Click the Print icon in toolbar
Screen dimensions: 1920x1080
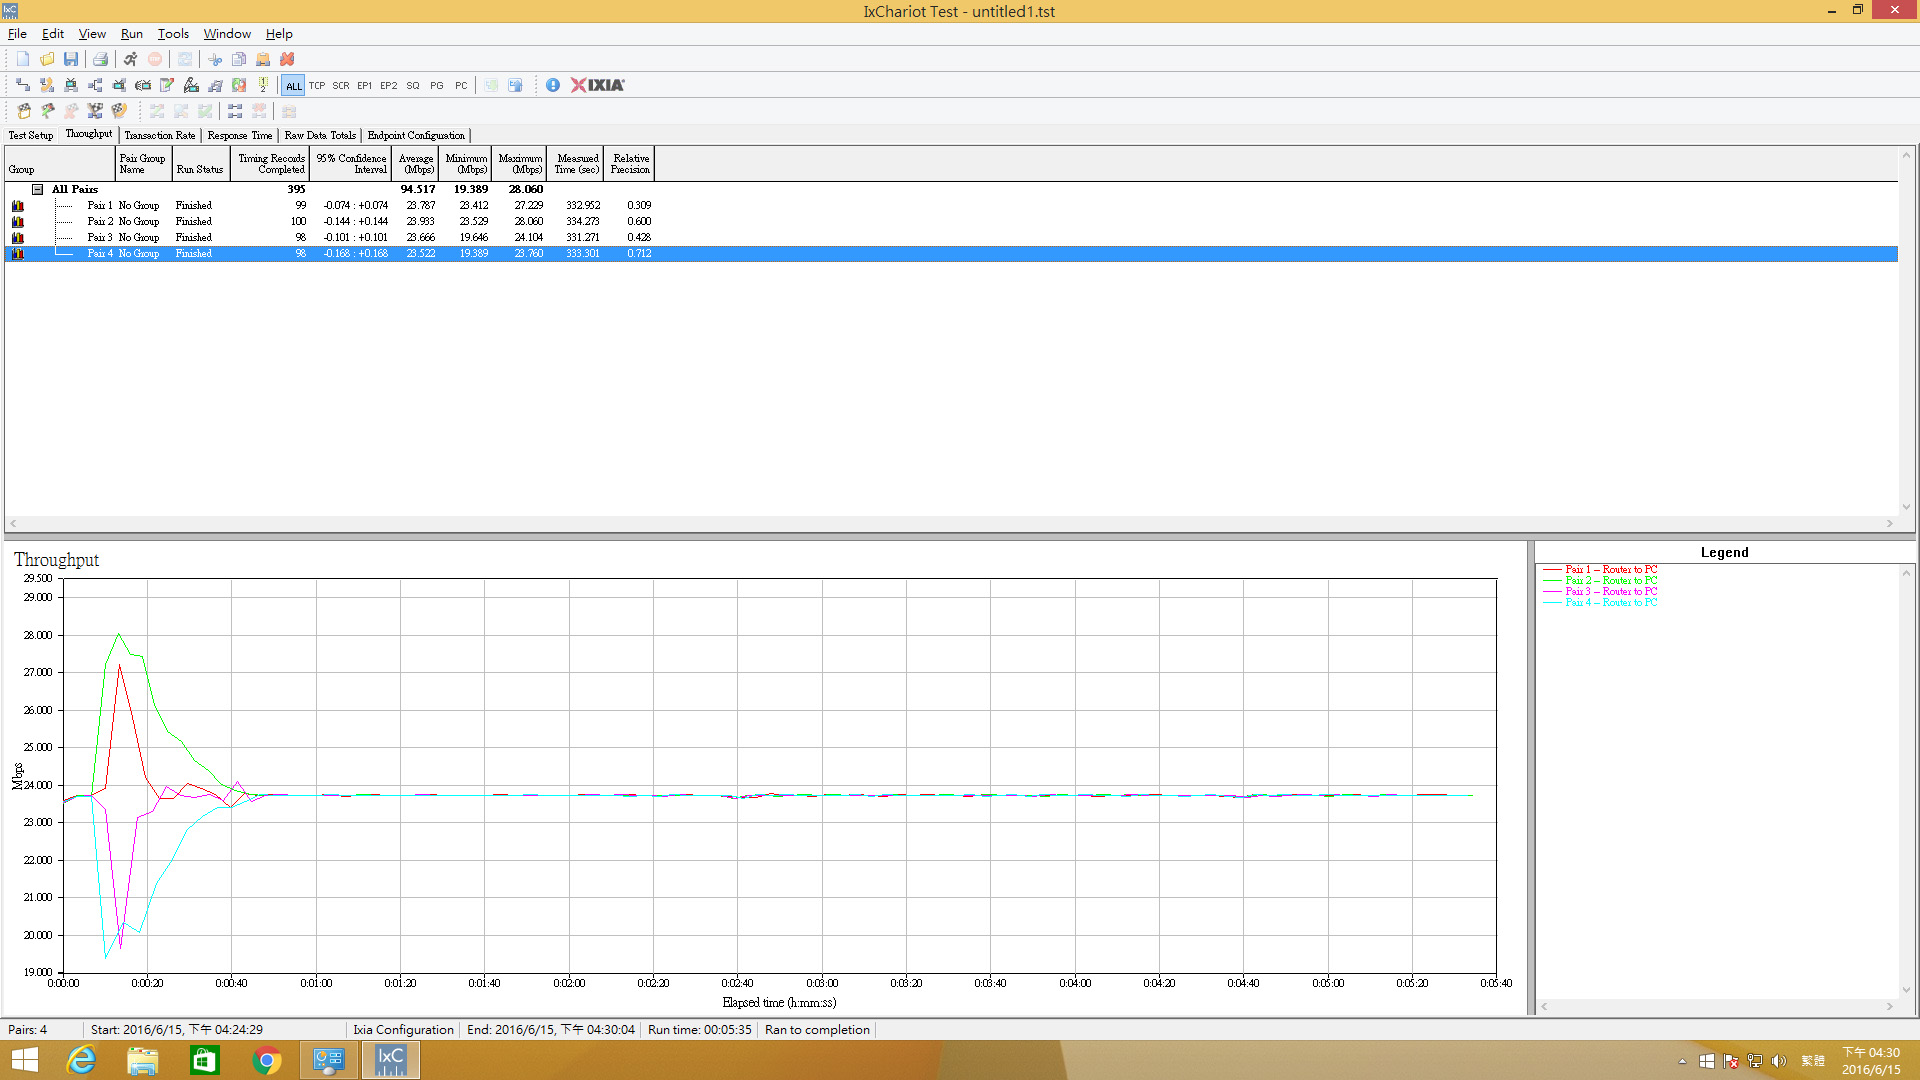tap(100, 59)
